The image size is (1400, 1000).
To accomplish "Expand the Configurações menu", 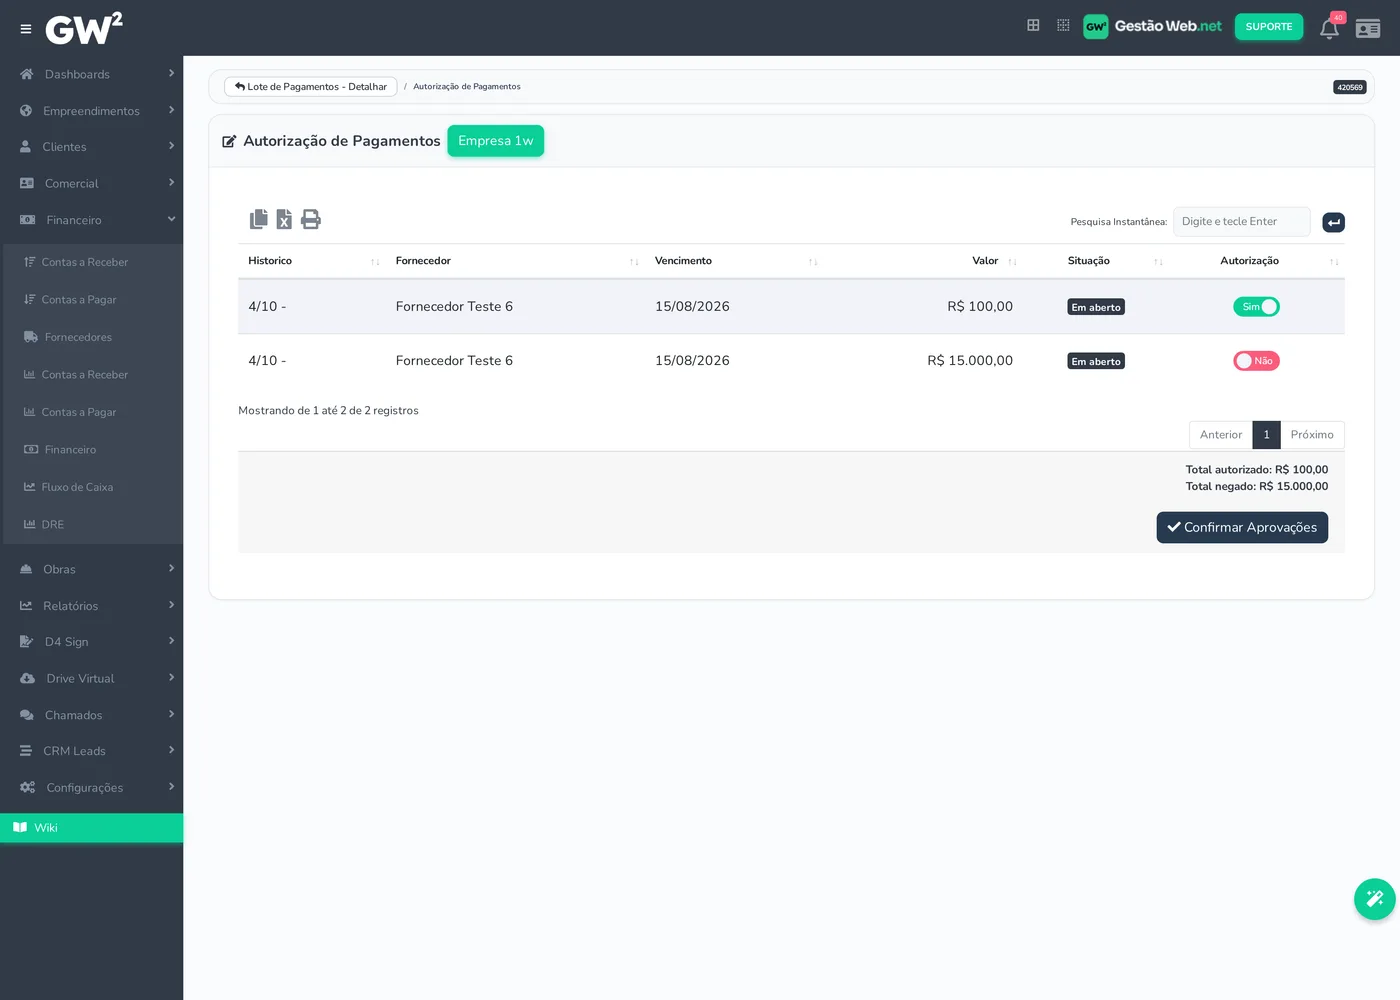I will coord(92,788).
